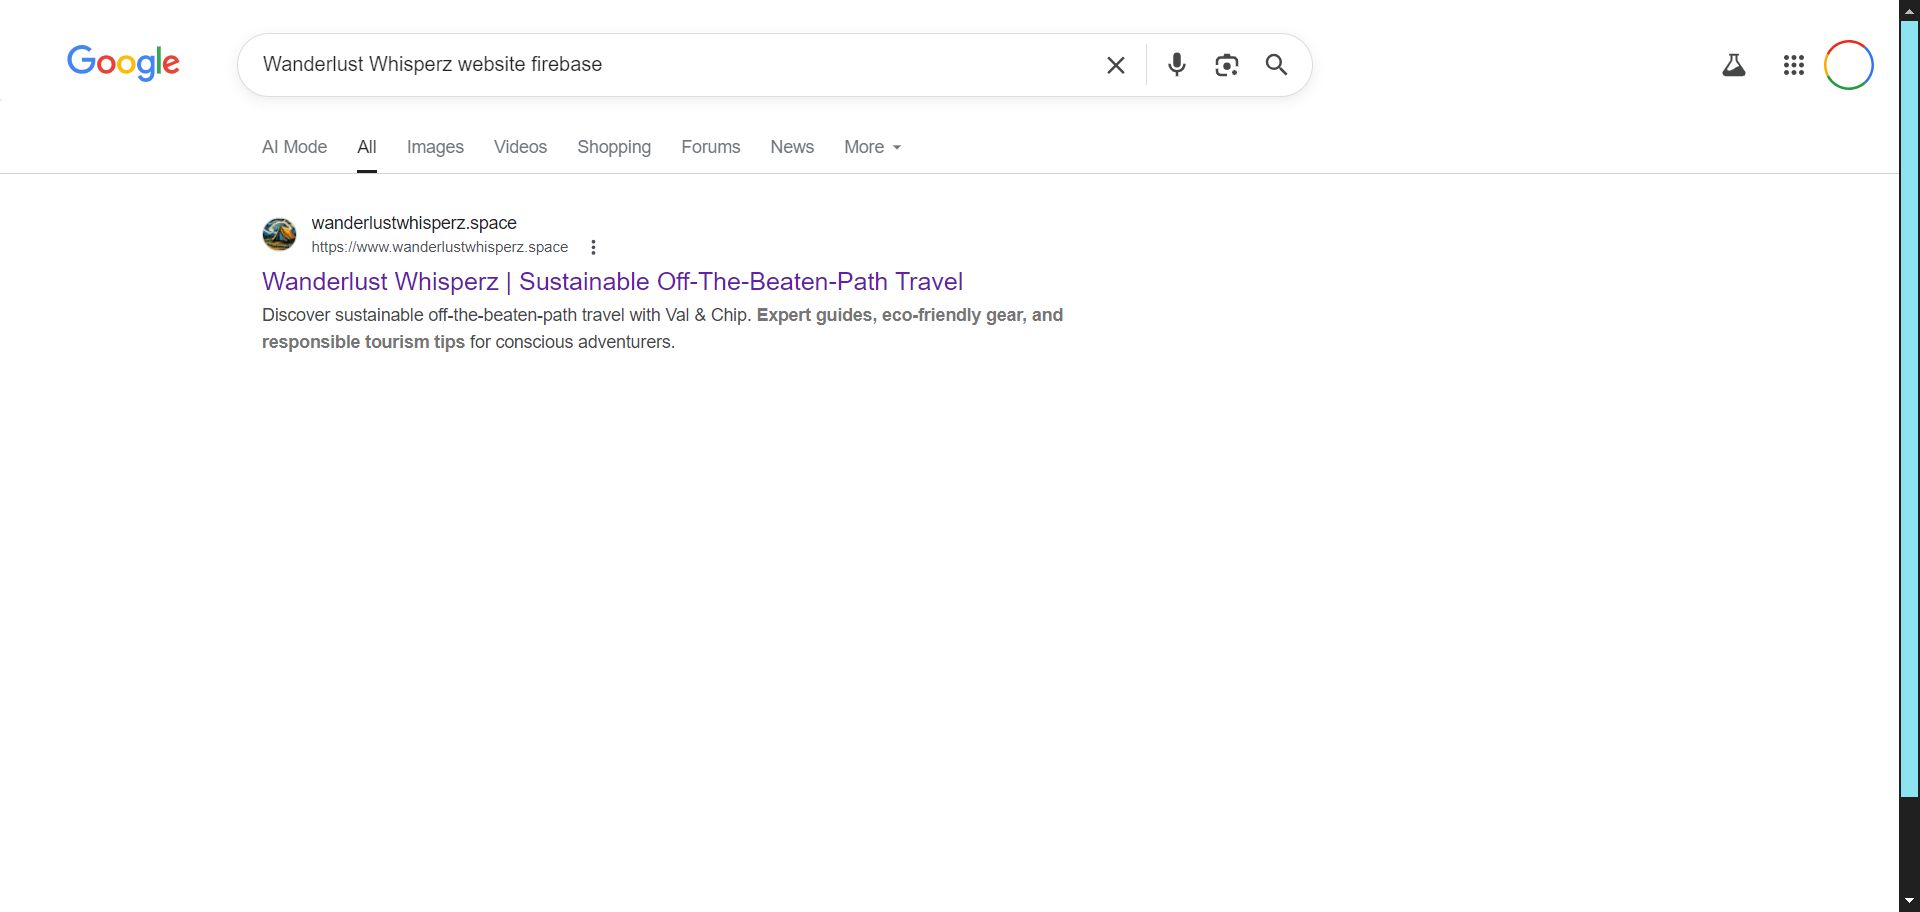The height and width of the screenshot is (912, 1920).
Task: Switch to the Videos tab
Action: pyautogui.click(x=520, y=147)
